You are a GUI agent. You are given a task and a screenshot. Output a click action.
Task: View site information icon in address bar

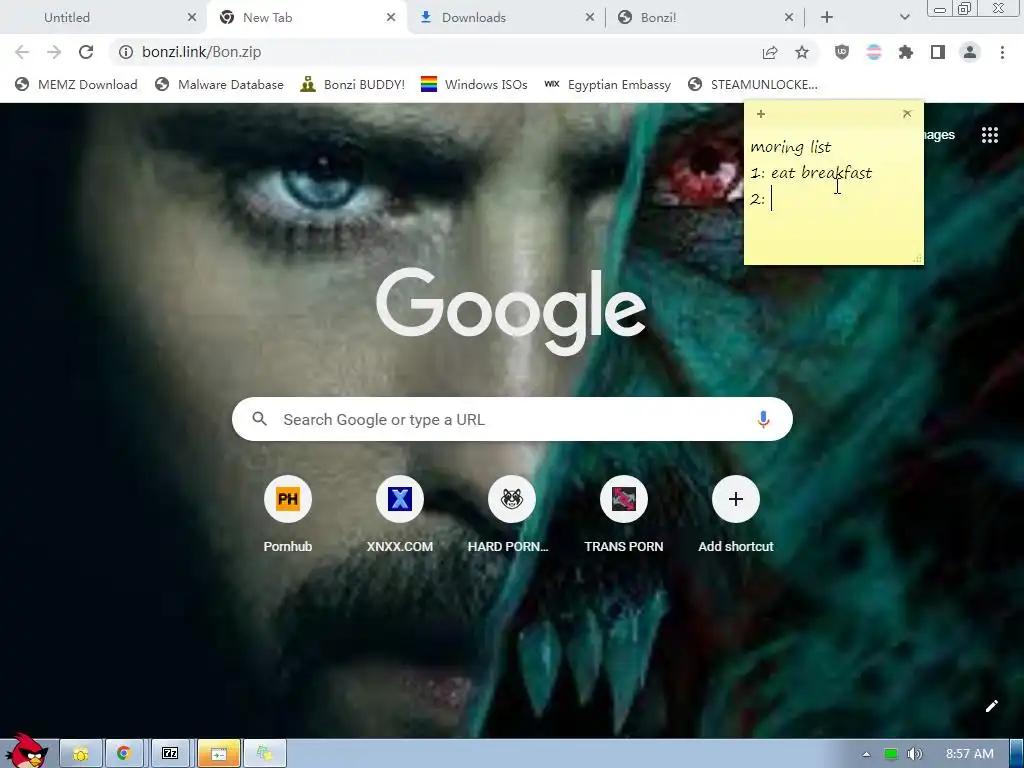coord(126,52)
